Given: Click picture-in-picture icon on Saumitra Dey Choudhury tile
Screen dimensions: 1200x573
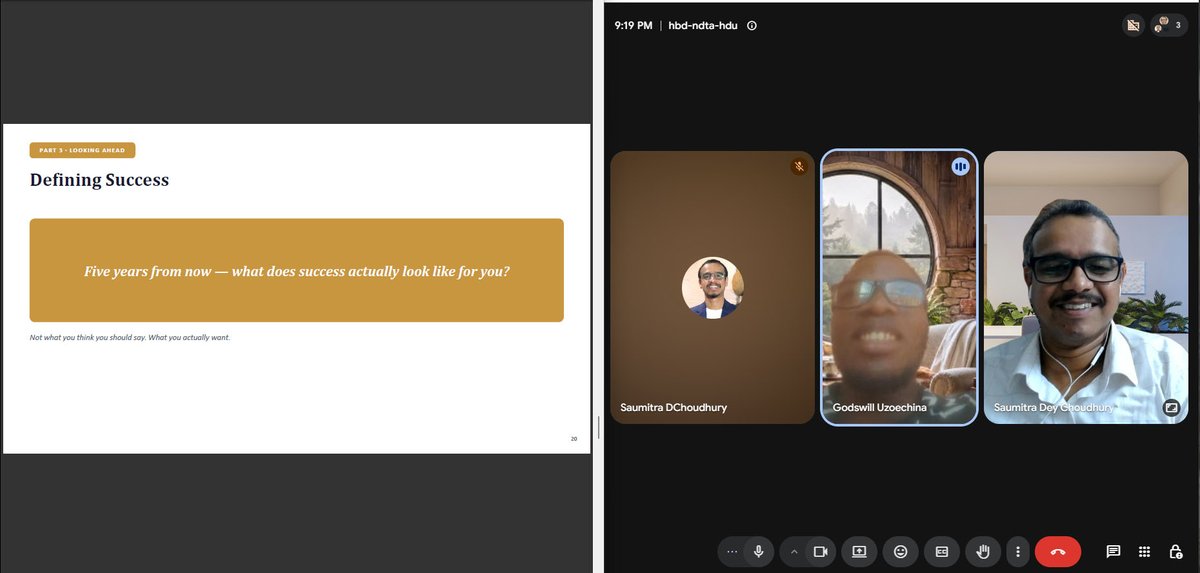Looking at the screenshot, I should (1172, 407).
